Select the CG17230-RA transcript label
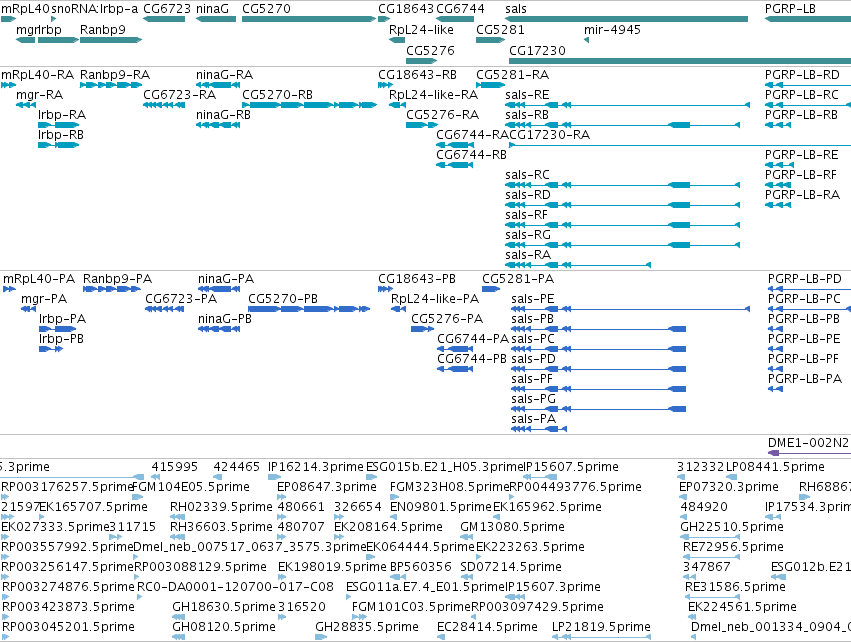The width and height of the screenshot is (851, 642). 549,135
